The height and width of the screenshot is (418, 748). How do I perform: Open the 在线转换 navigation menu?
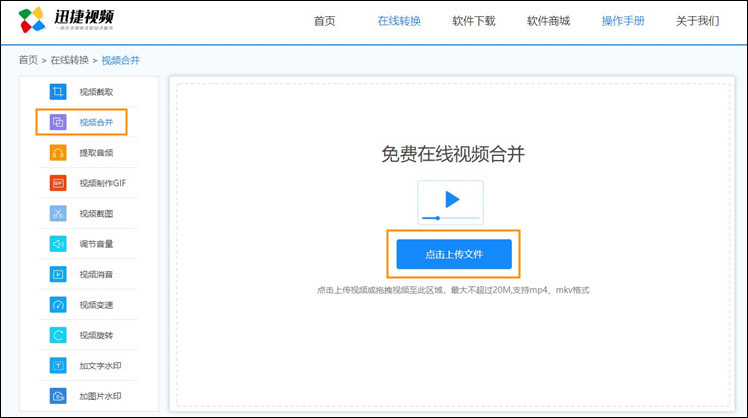(399, 21)
